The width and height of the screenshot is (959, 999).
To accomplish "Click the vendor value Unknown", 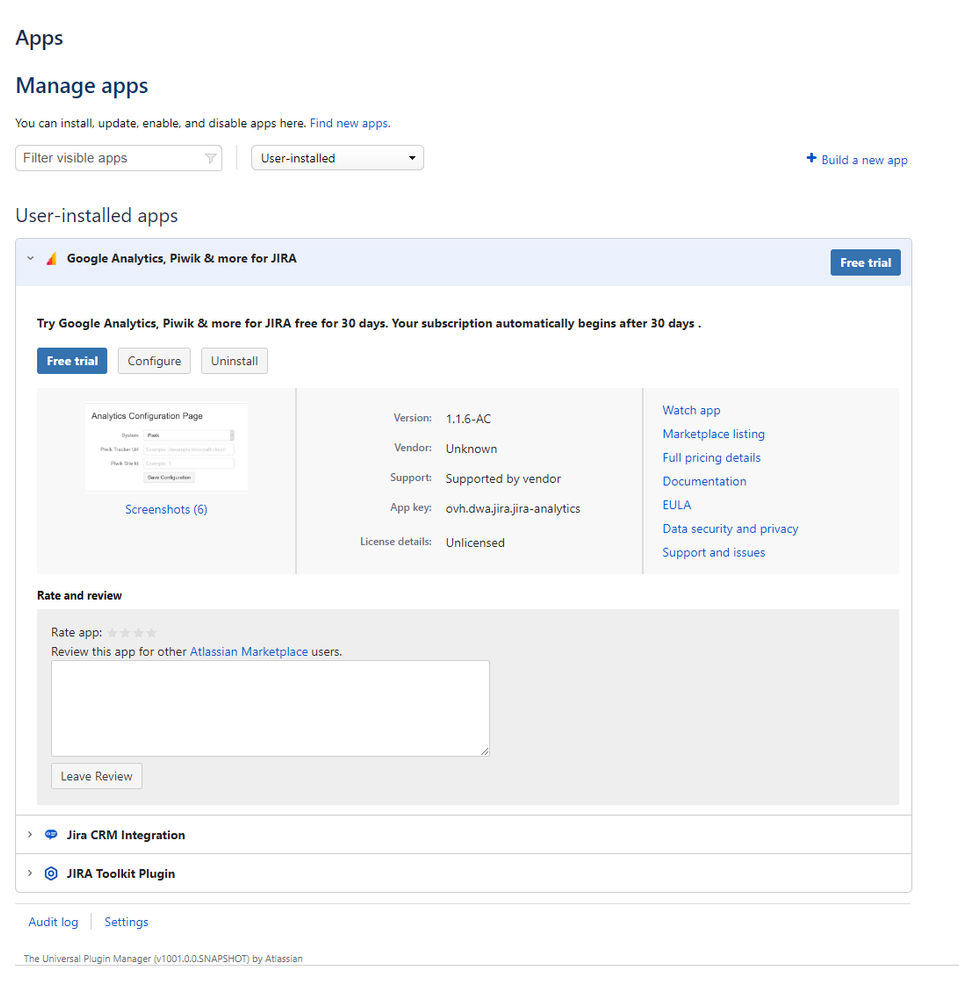I will tap(472, 449).
